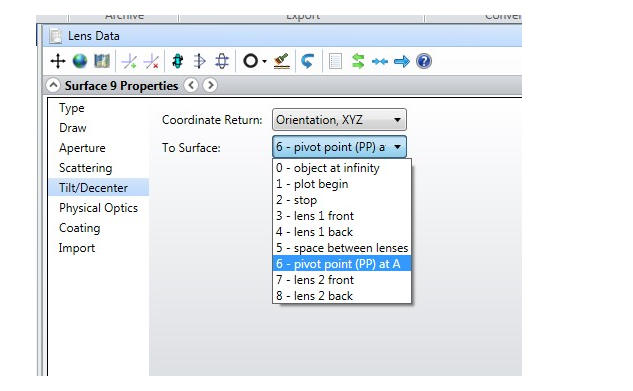Open the Aperture properties section
The height and width of the screenshot is (391, 633).
pos(82,148)
